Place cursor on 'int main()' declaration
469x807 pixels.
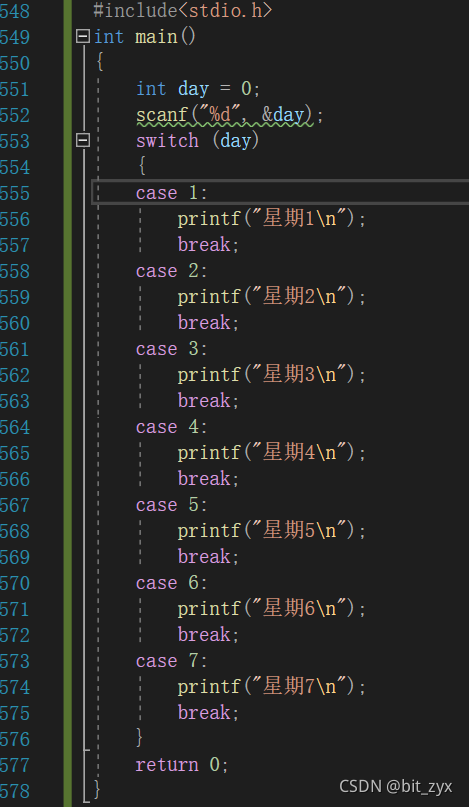click(145, 37)
